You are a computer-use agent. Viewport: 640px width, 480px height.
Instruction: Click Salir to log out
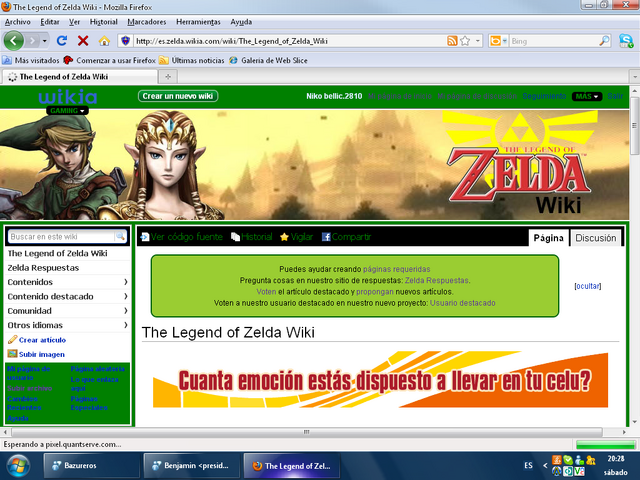[x=615, y=96]
